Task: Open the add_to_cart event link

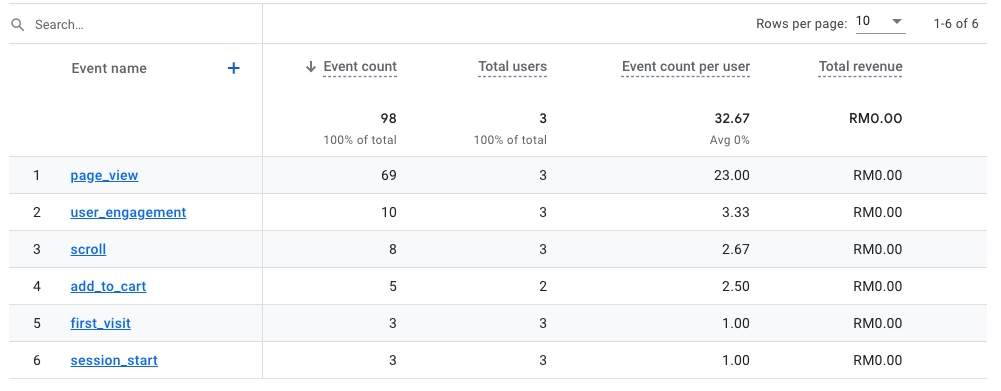Action: pos(108,286)
